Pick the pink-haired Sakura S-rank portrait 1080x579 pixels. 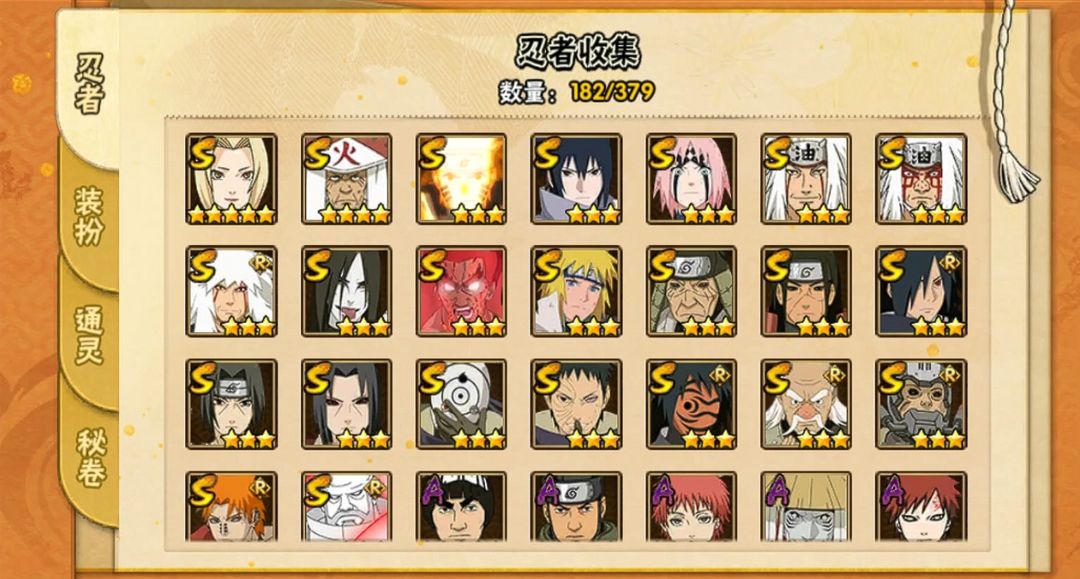[692, 179]
